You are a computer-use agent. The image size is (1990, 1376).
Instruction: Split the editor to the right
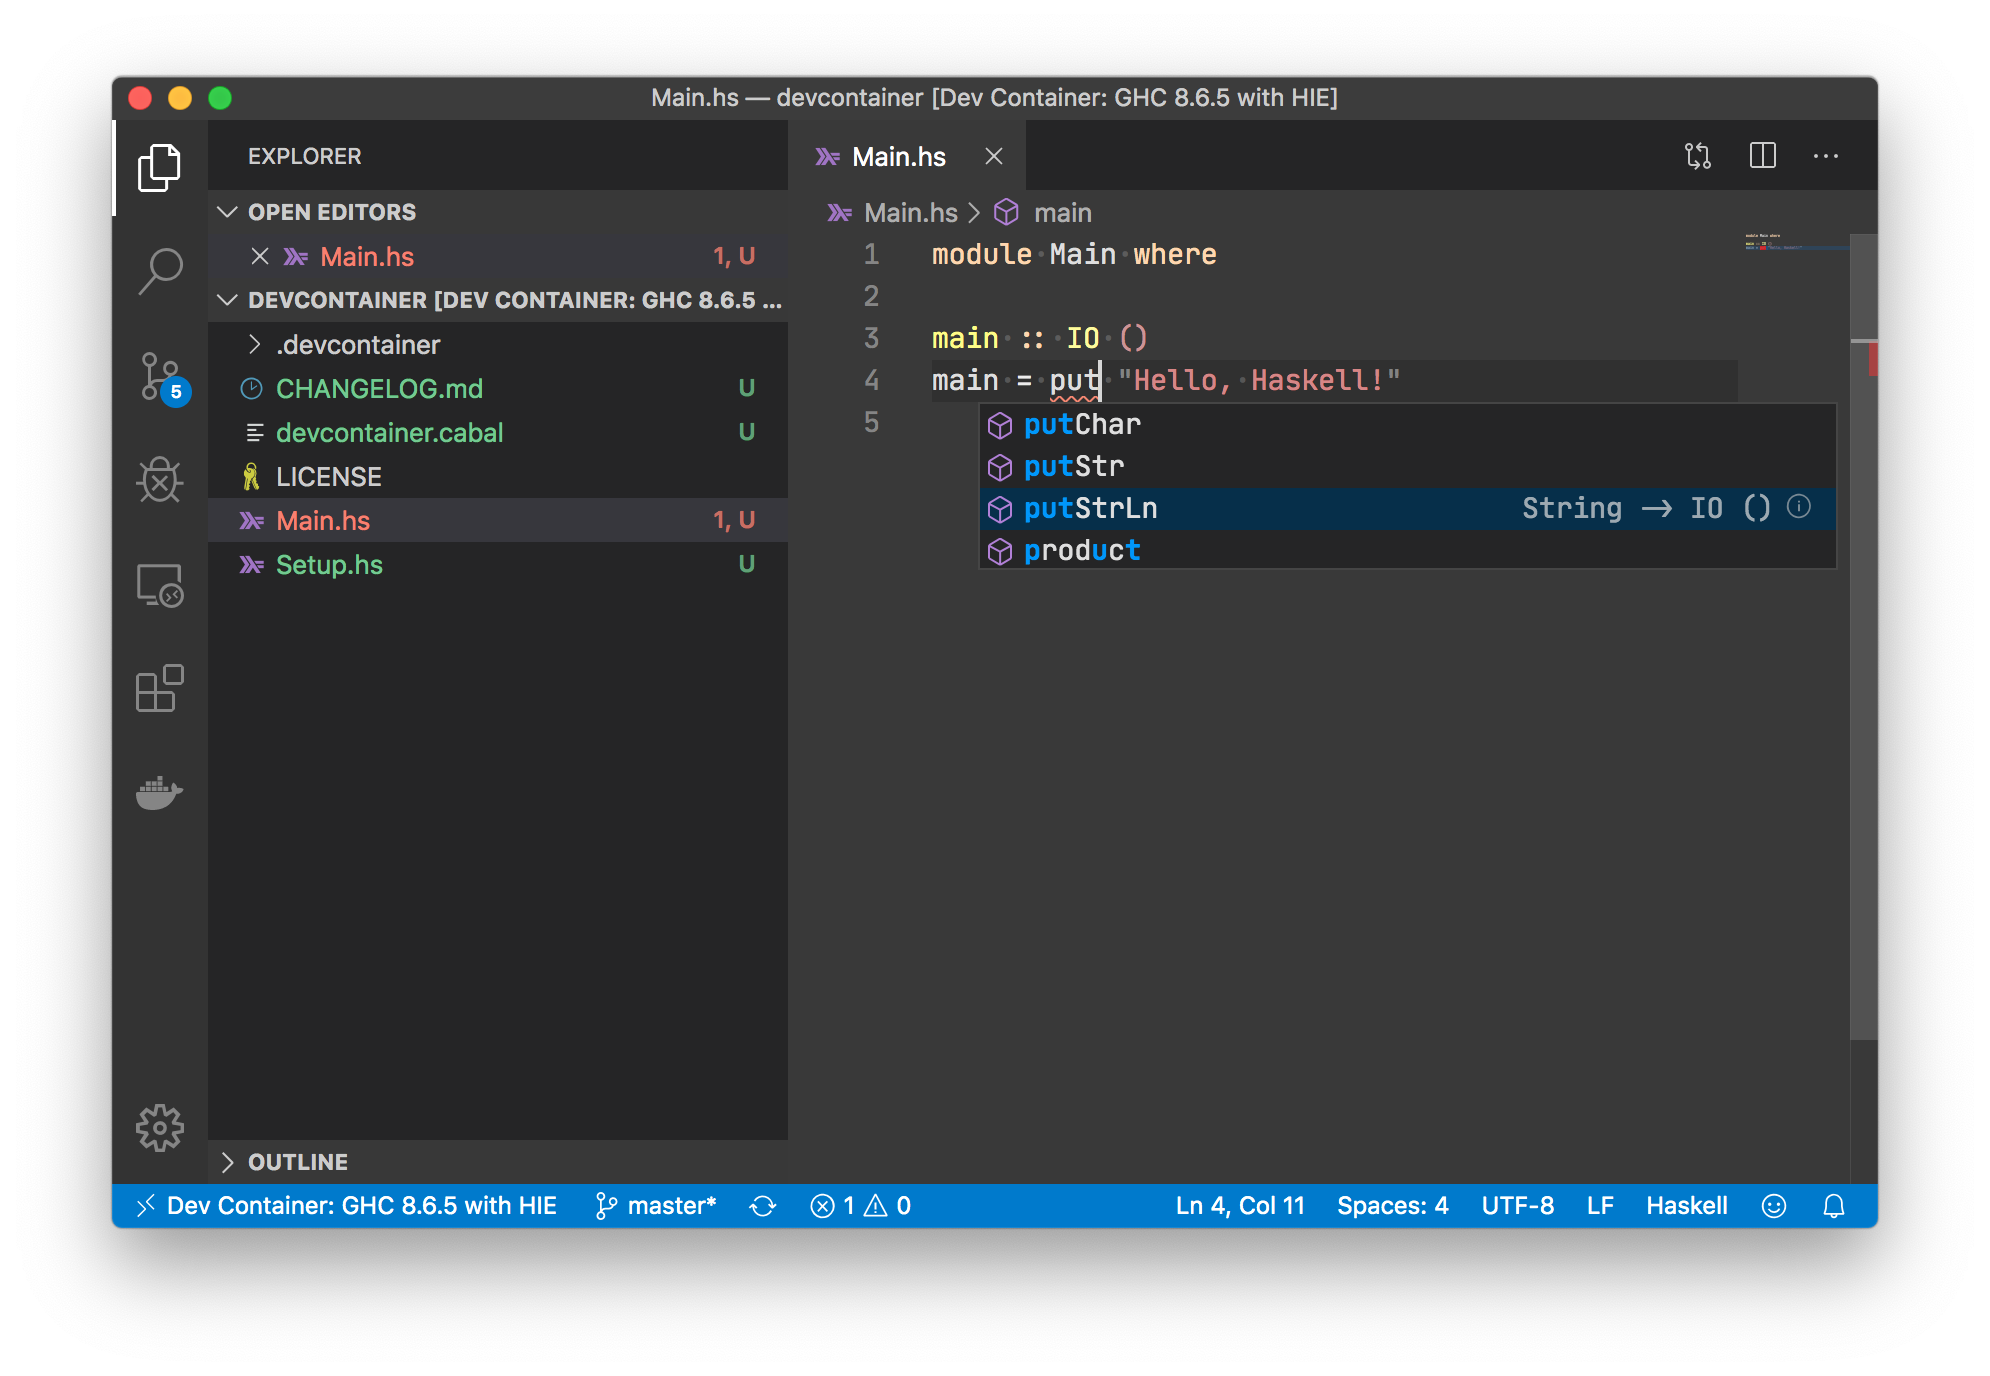[1762, 156]
